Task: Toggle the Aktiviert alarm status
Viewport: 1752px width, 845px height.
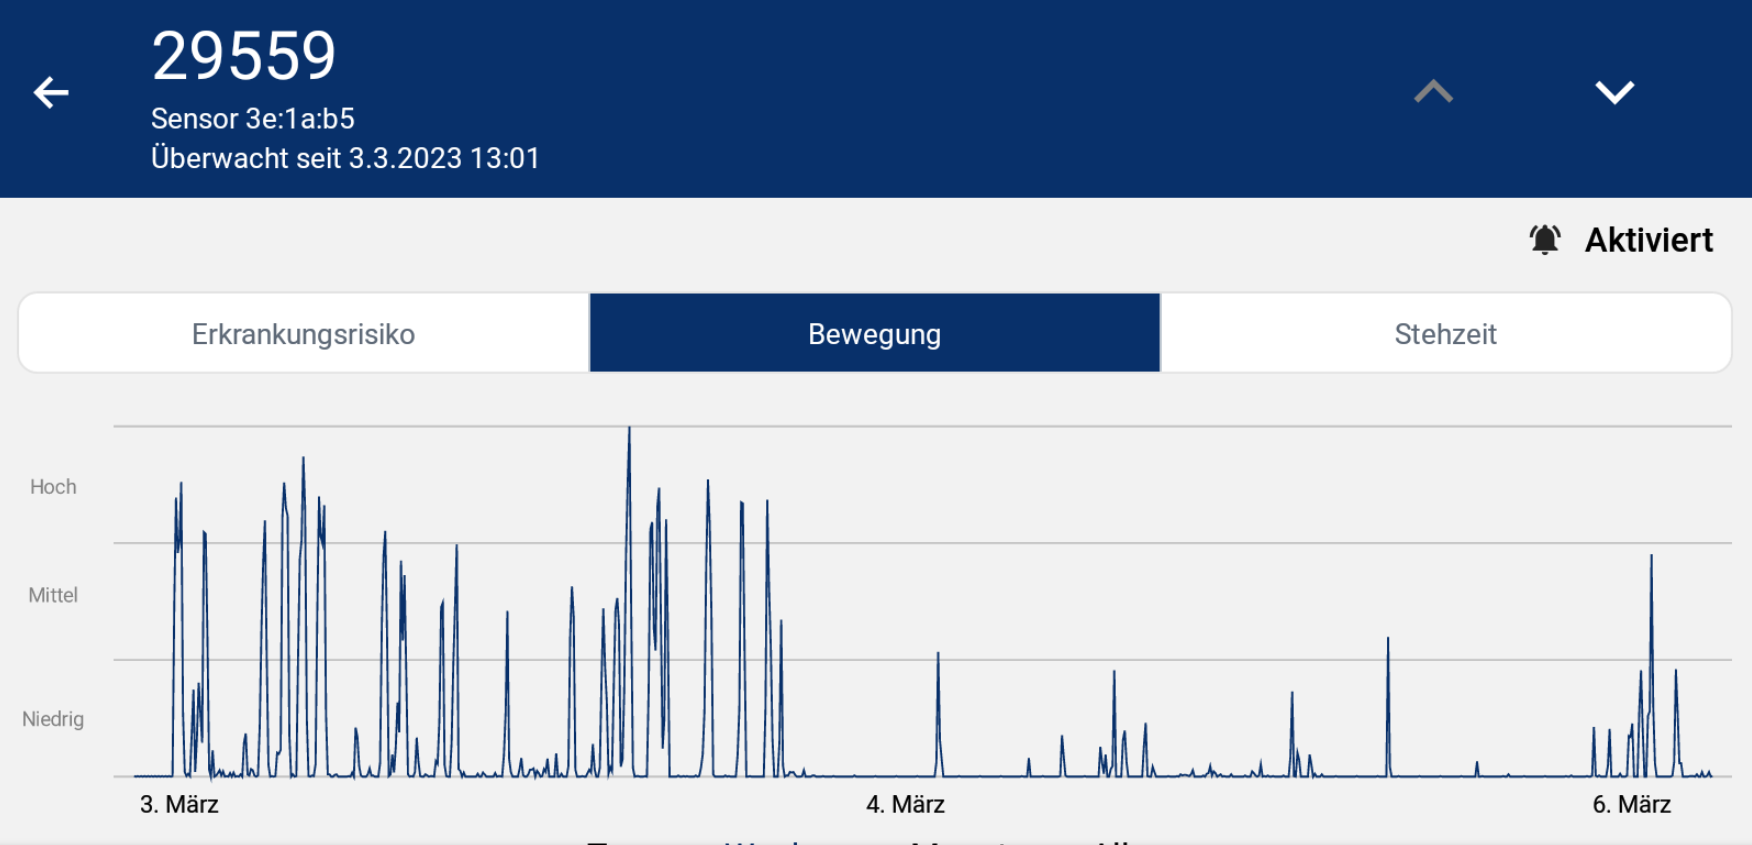Action: pyautogui.click(x=1648, y=240)
